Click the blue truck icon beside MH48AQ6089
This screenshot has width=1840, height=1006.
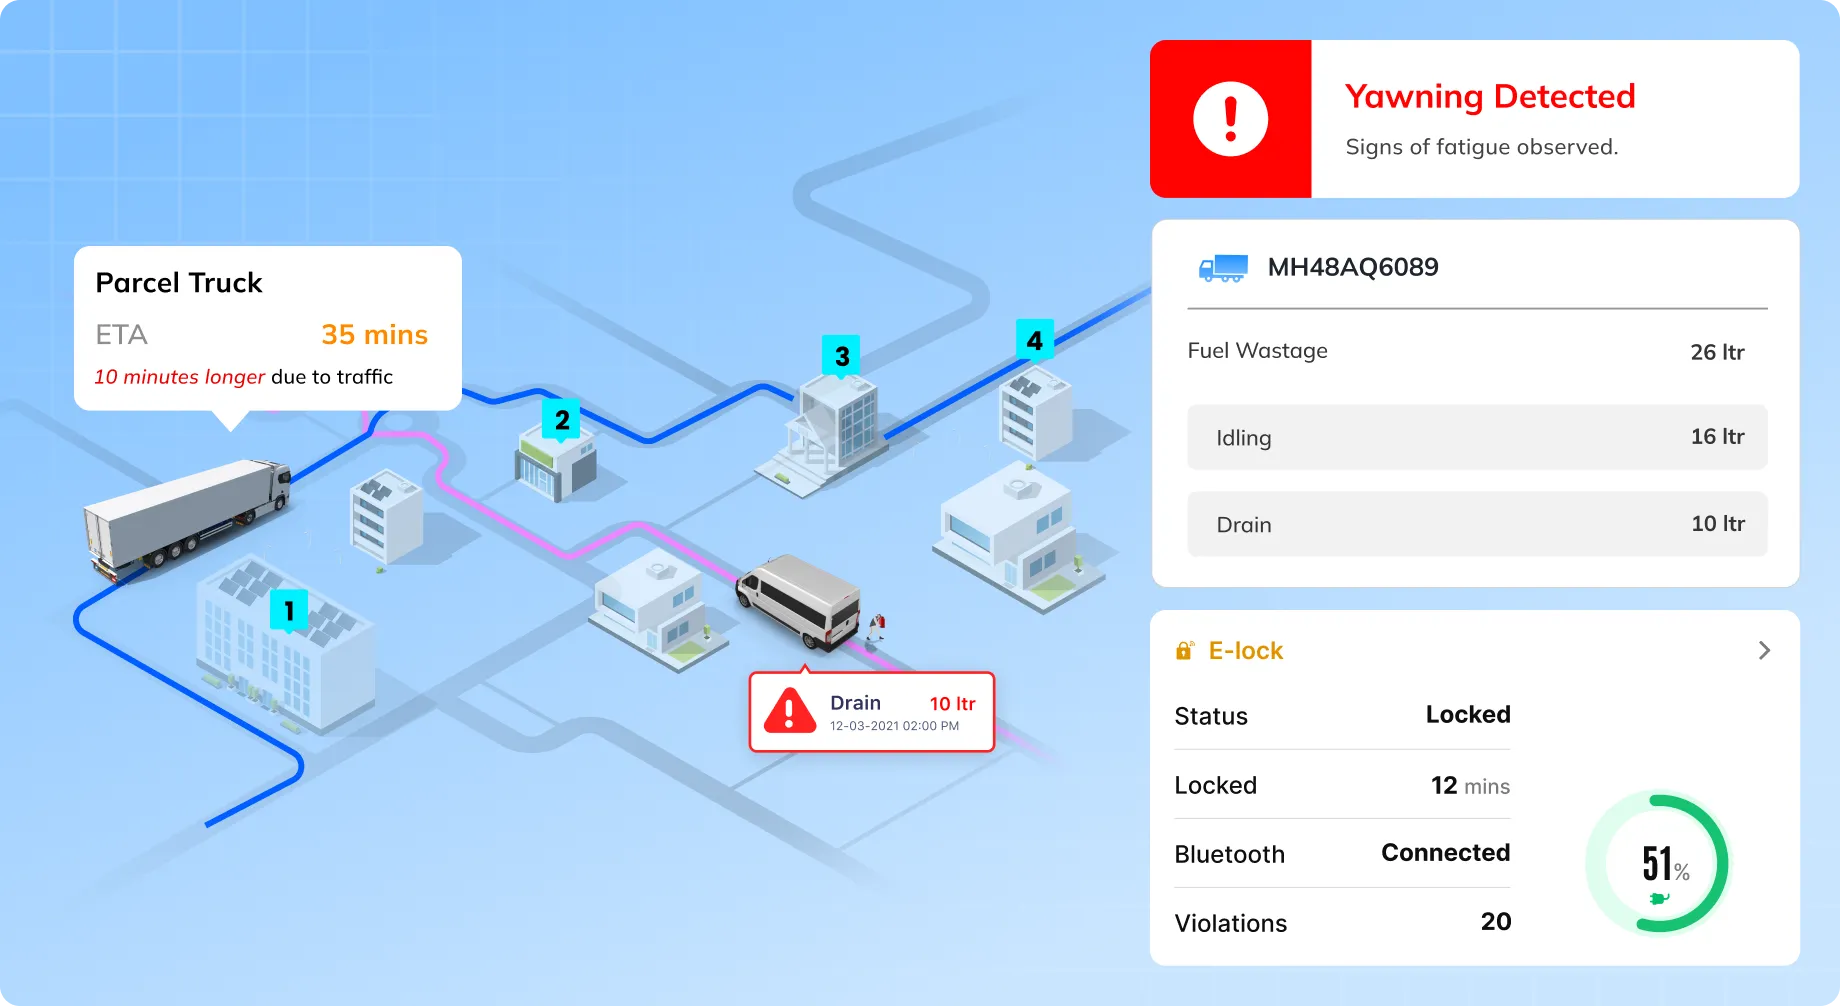click(1223, 268)
